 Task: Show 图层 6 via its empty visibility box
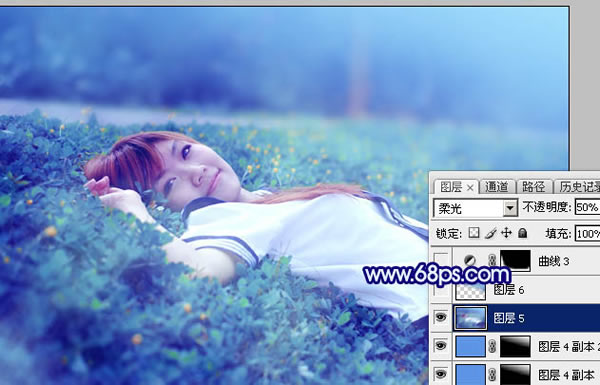tap(441, 290)
